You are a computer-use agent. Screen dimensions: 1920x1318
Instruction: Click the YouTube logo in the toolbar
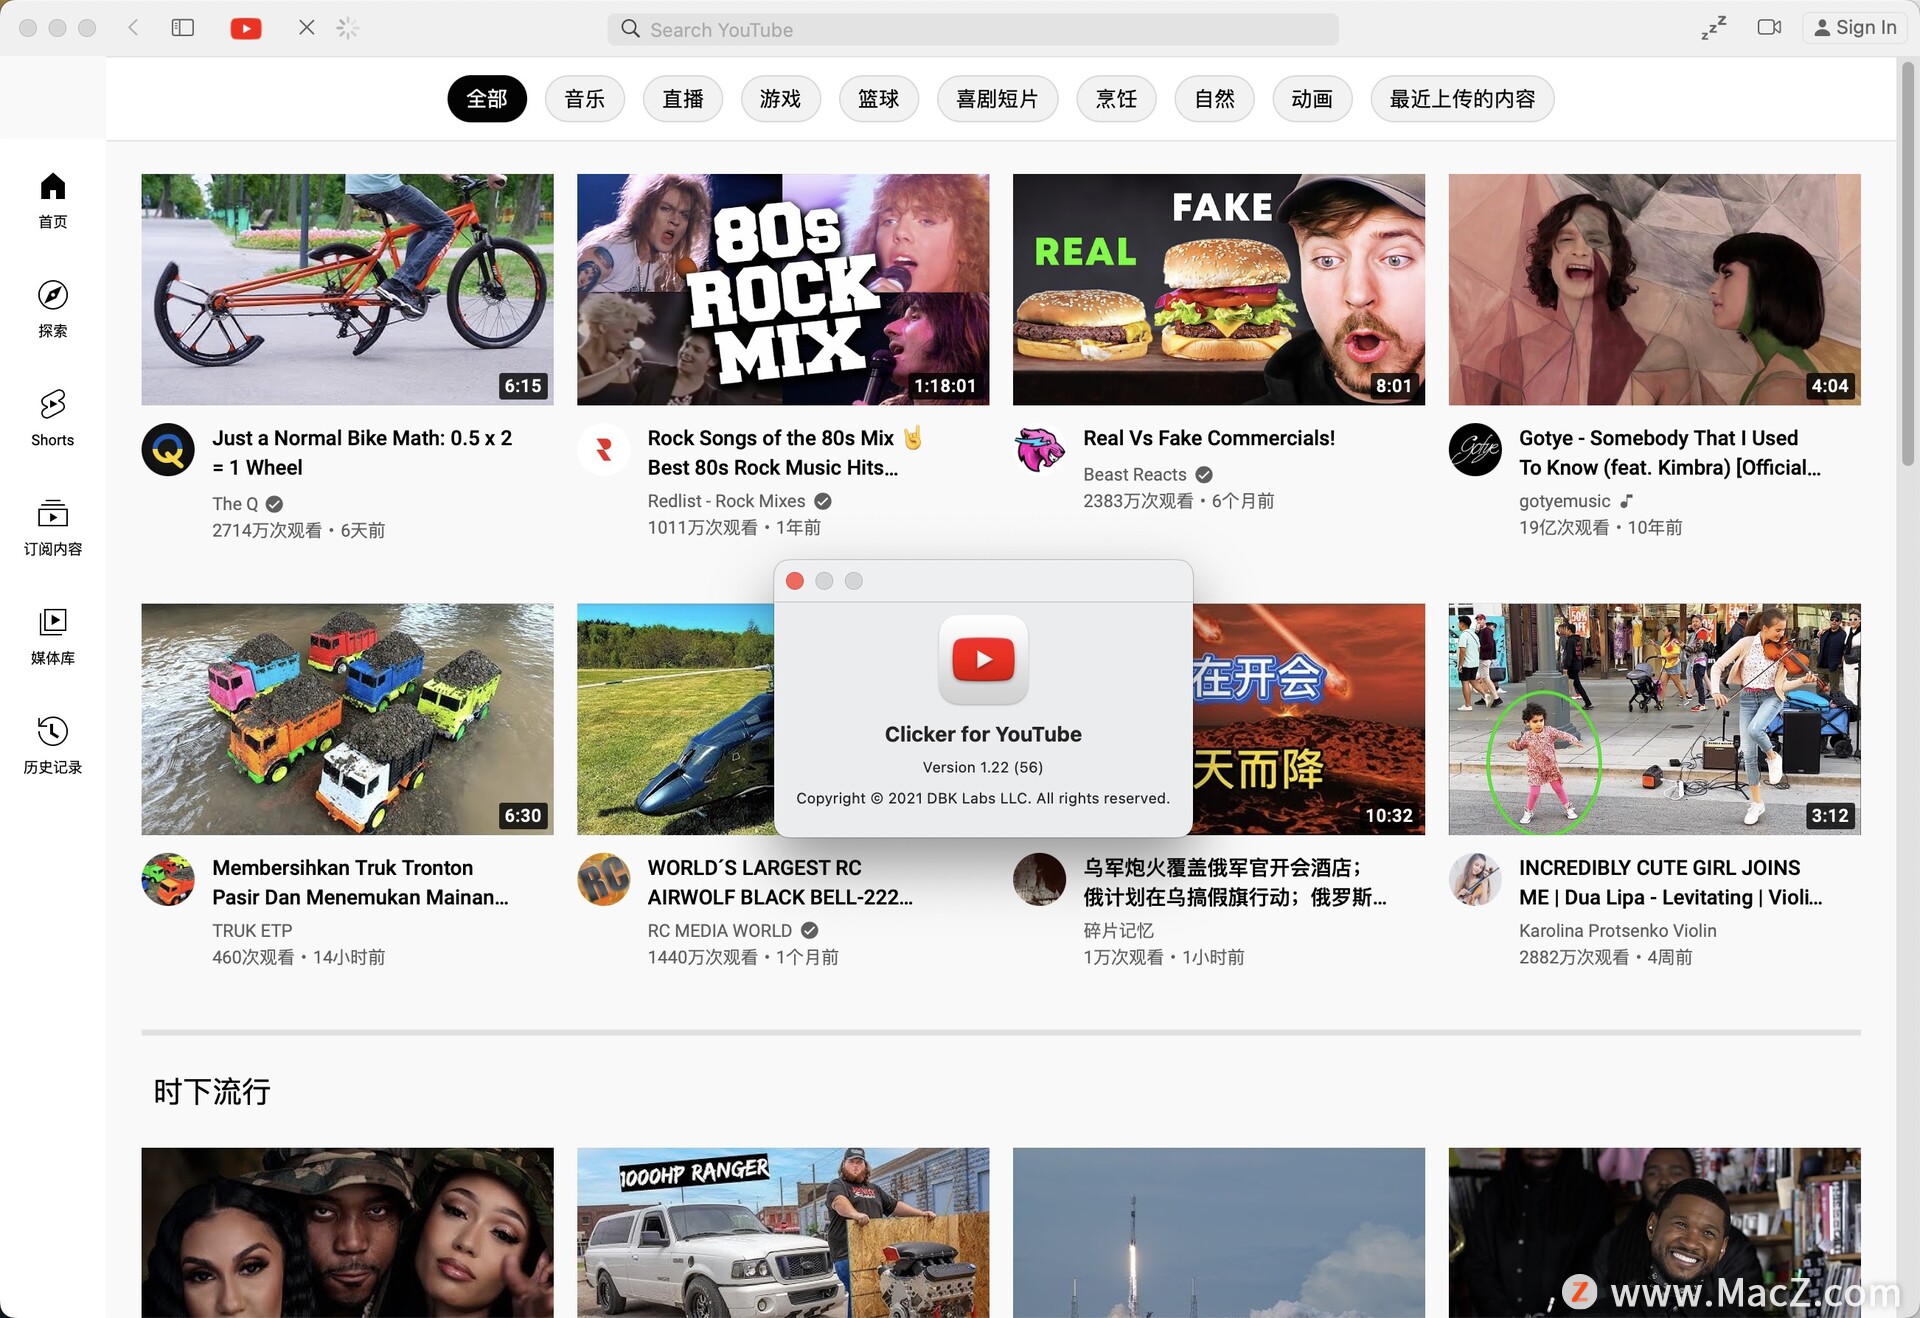click(245, 28)
